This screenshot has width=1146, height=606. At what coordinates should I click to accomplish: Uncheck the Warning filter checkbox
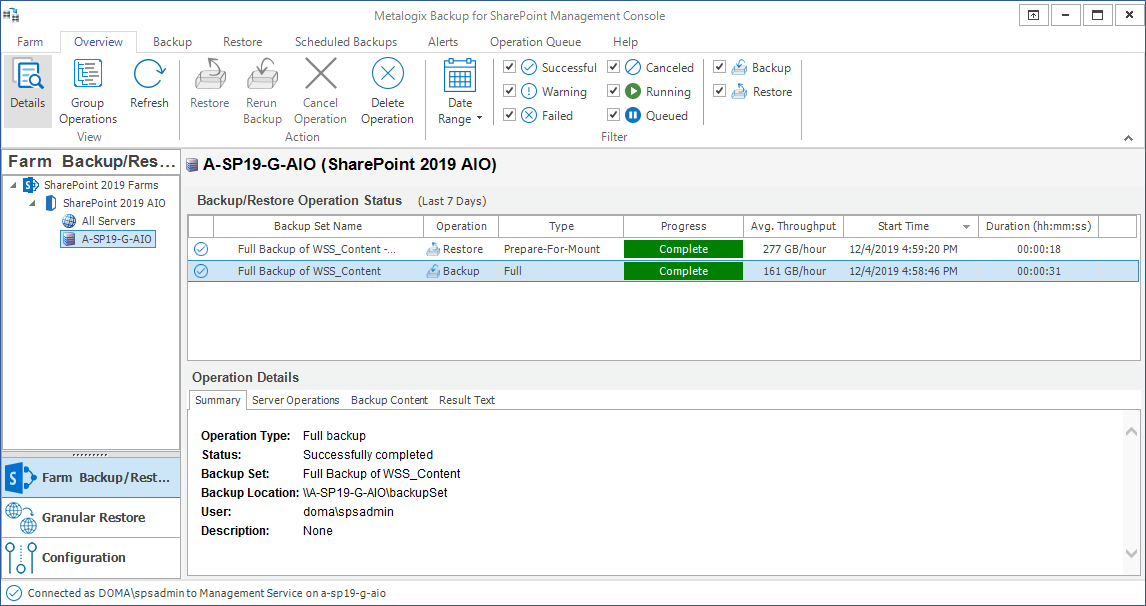[x=510, y=91]
